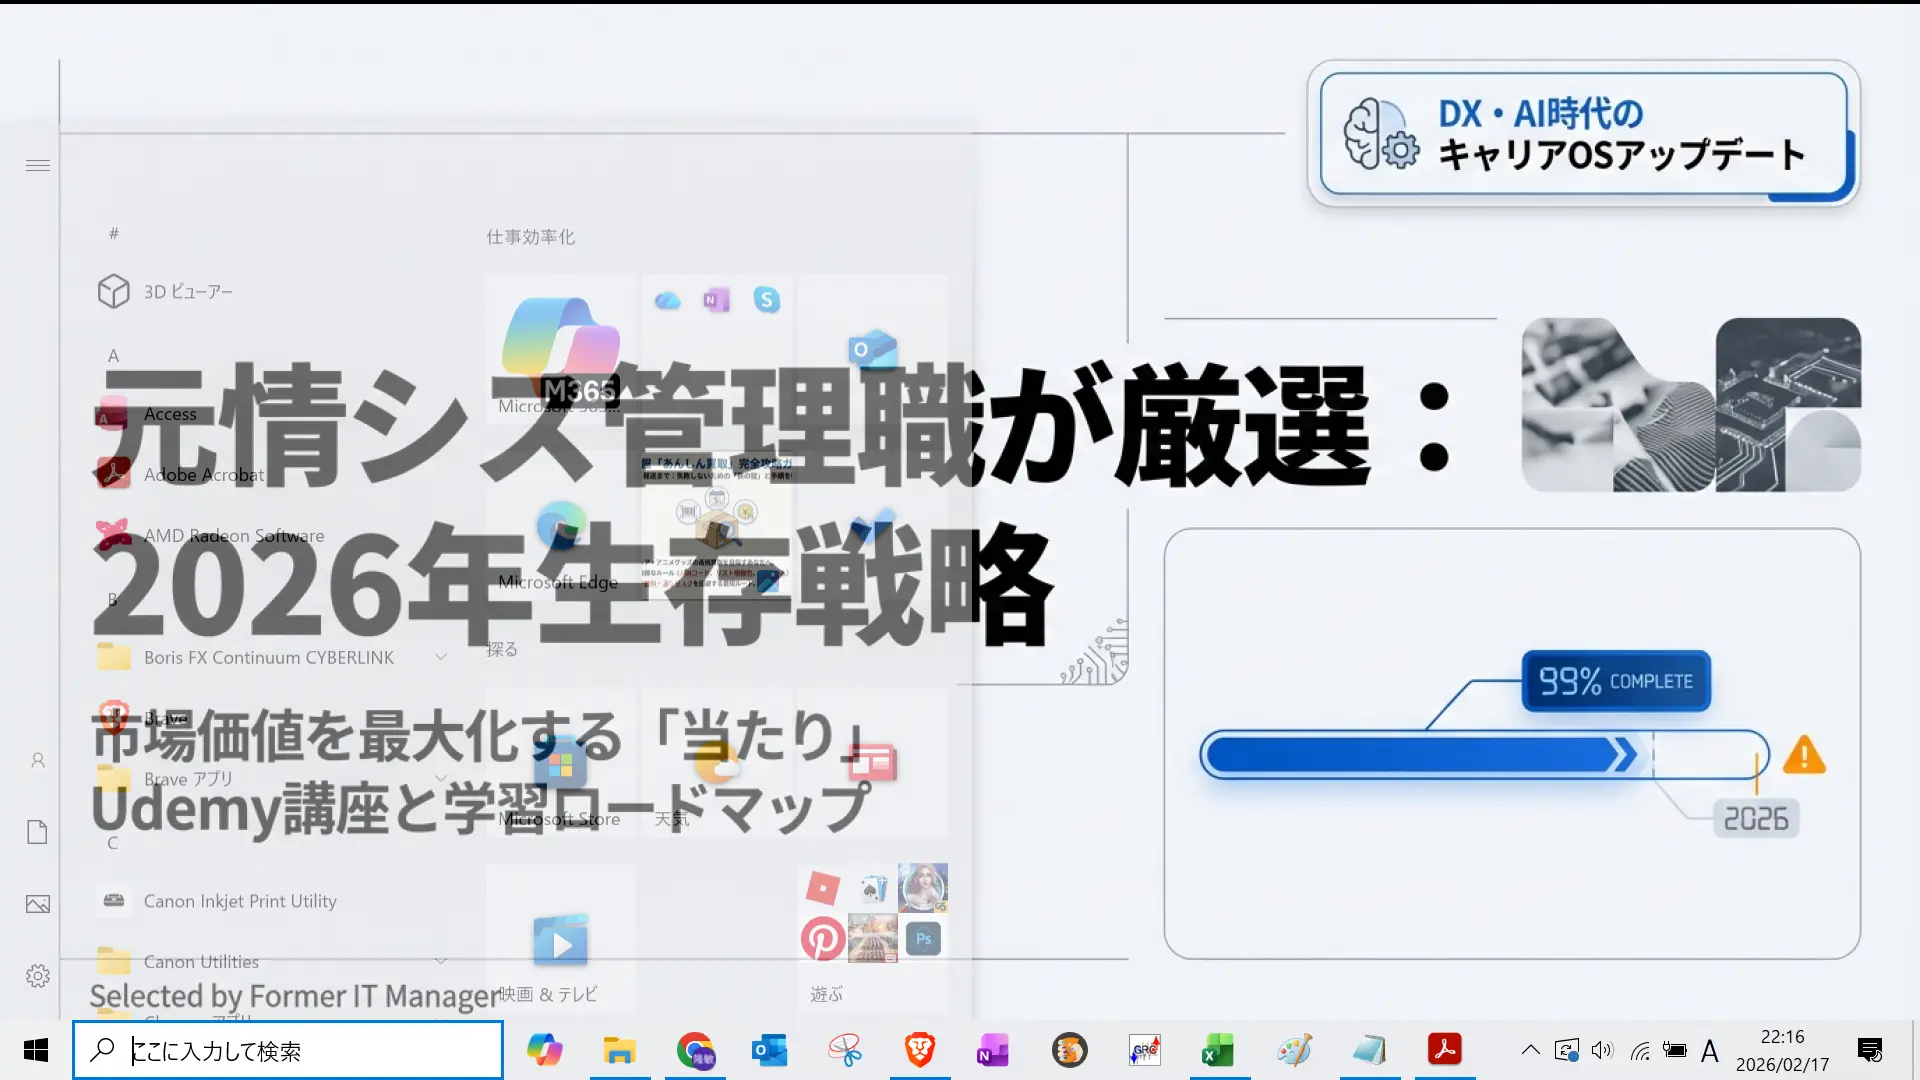Click the Snipping Tool taskbar icon
The width and height of the screenshot is (1920, 1080).
[x=845, y=1050]
